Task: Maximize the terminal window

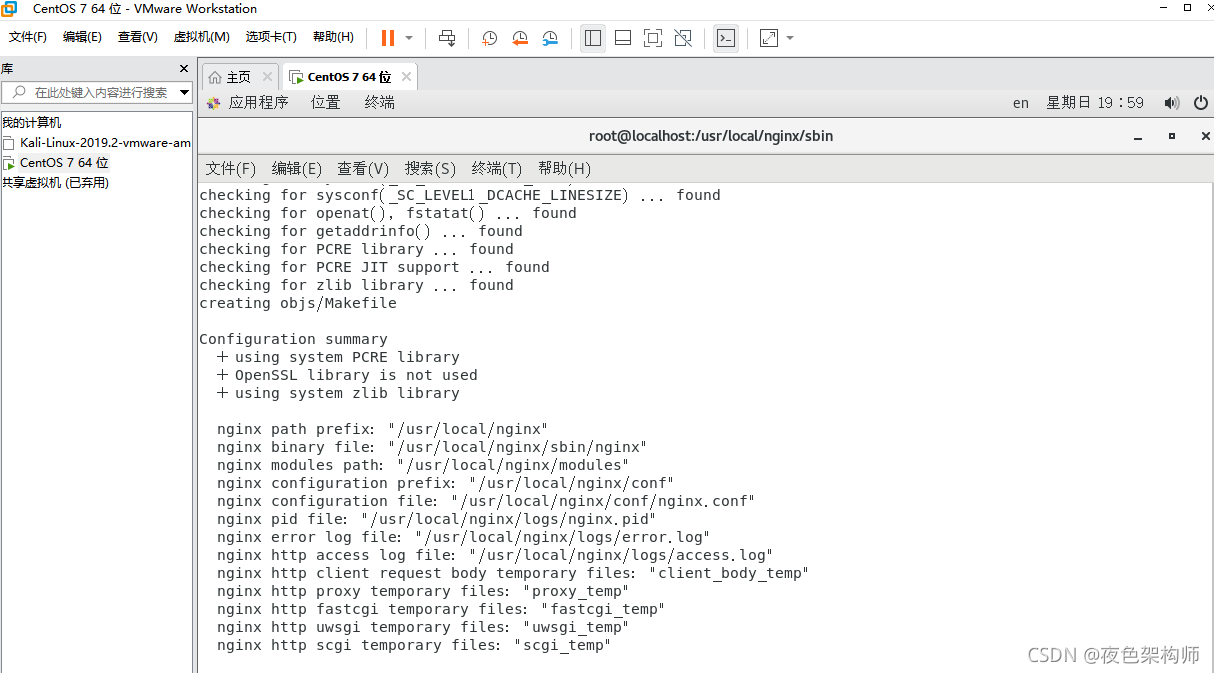Action: pyautogui.click(x=1171, y=136)
